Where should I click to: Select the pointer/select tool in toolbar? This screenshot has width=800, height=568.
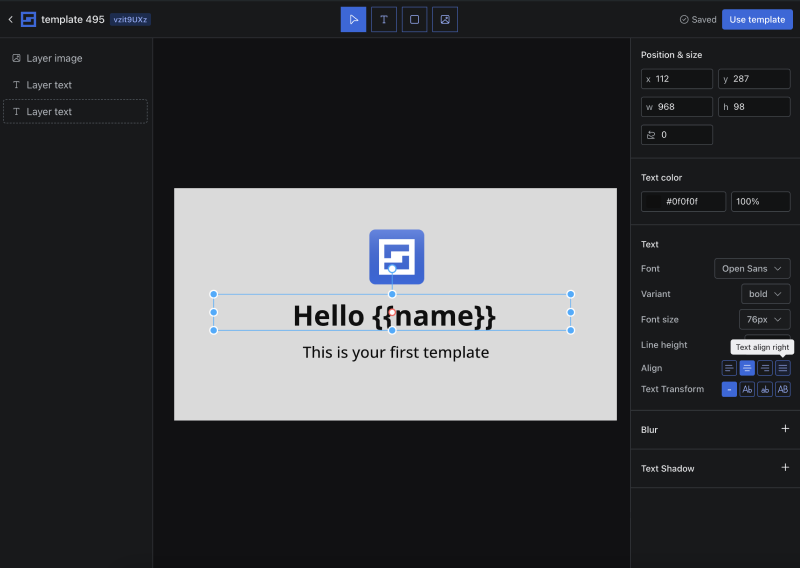click(353, 19)
